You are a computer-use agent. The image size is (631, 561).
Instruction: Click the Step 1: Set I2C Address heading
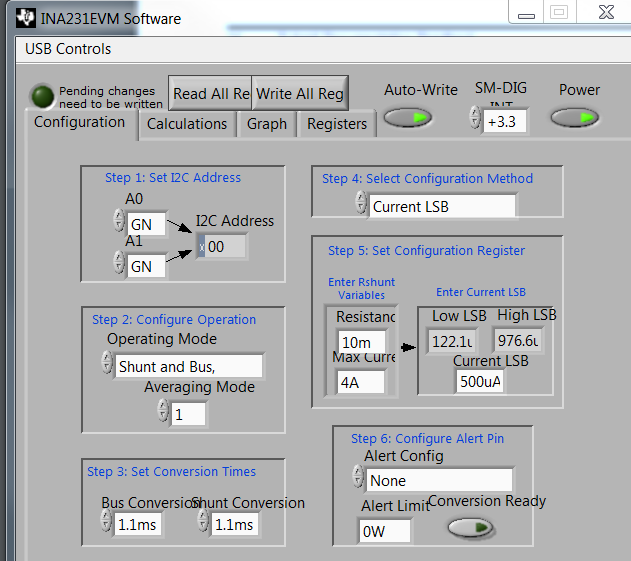[x=173, y=177]
